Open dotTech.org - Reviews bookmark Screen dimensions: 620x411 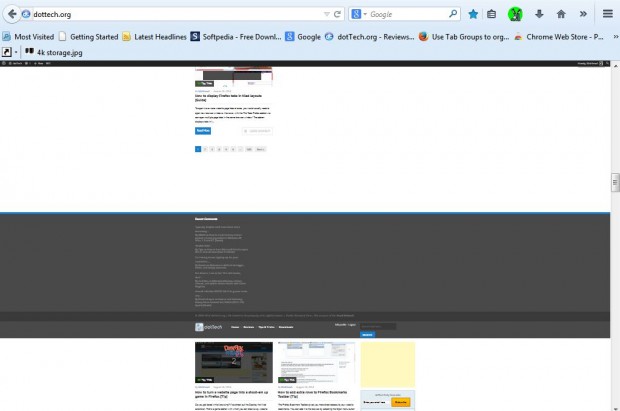pyautogui.click(x=370, y=37)
